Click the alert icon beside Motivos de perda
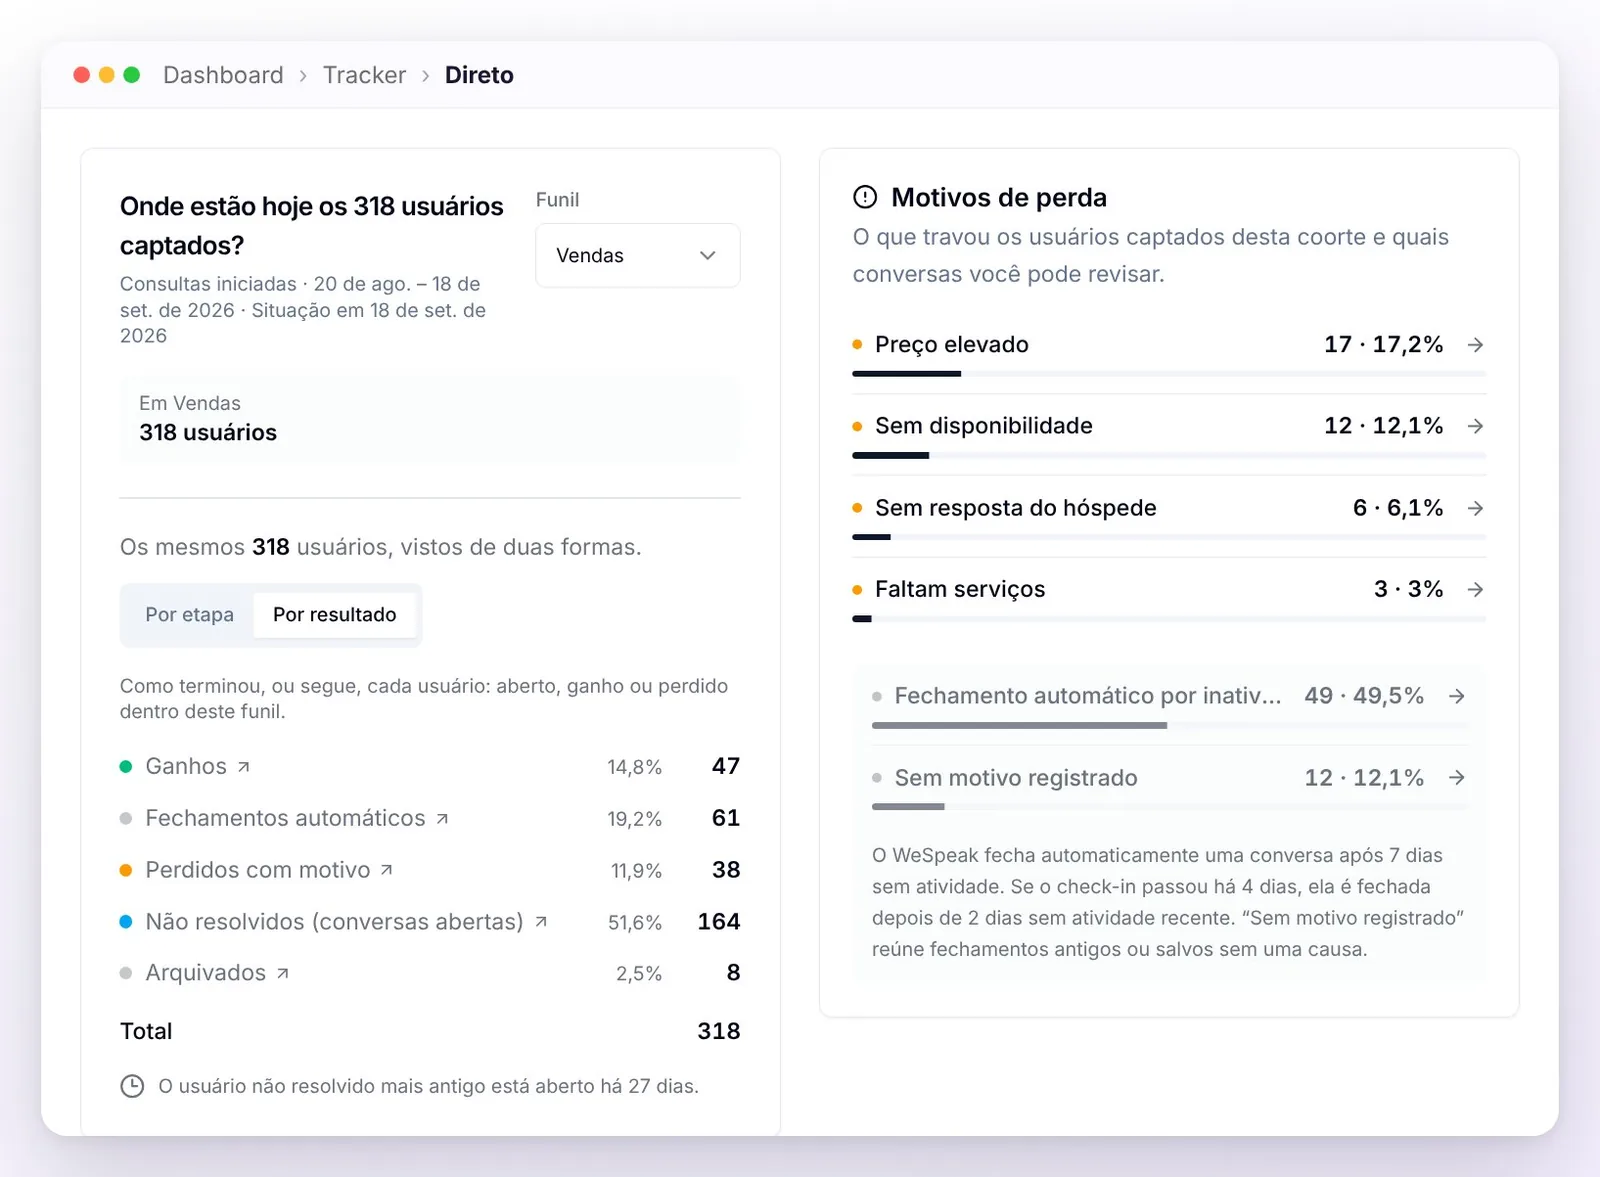 pos(865,198)
